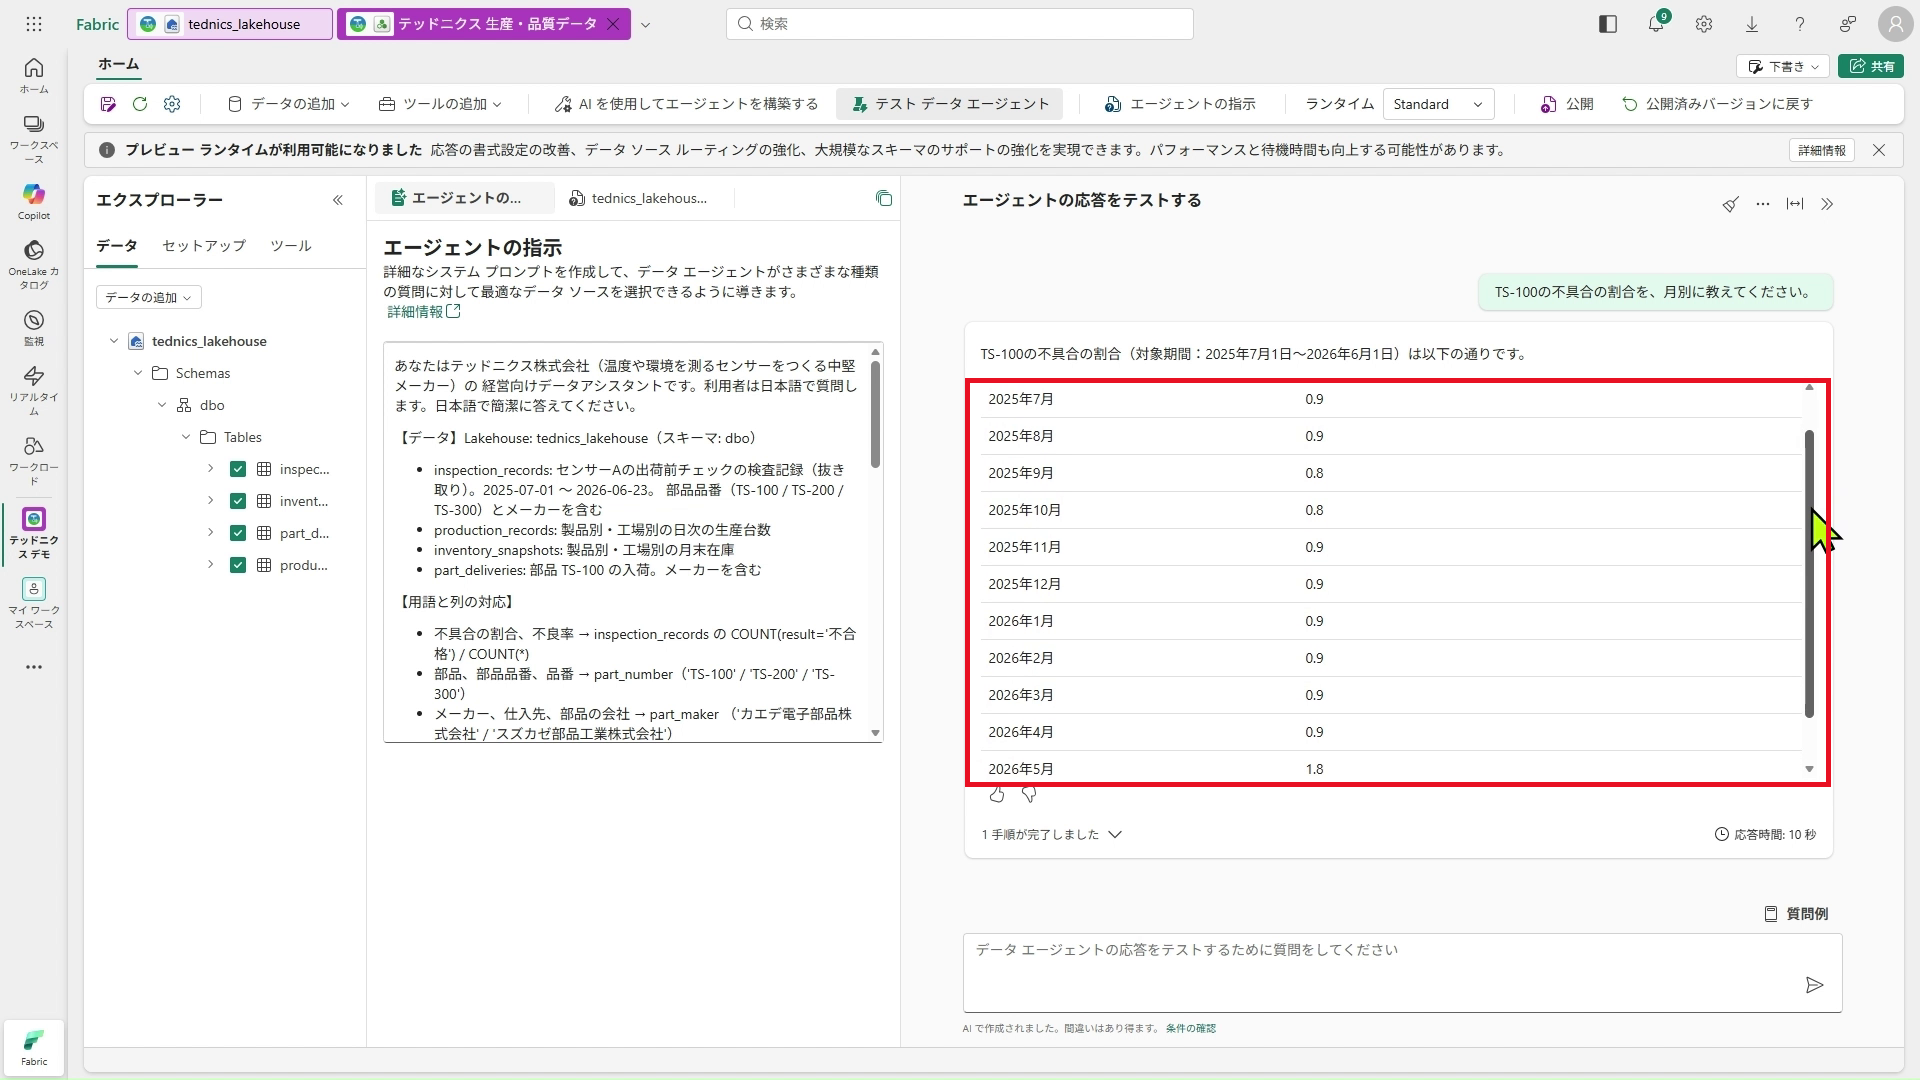1920x1080 pixels.
Task: Select the データ explorer tab
Action: point(117,246)
